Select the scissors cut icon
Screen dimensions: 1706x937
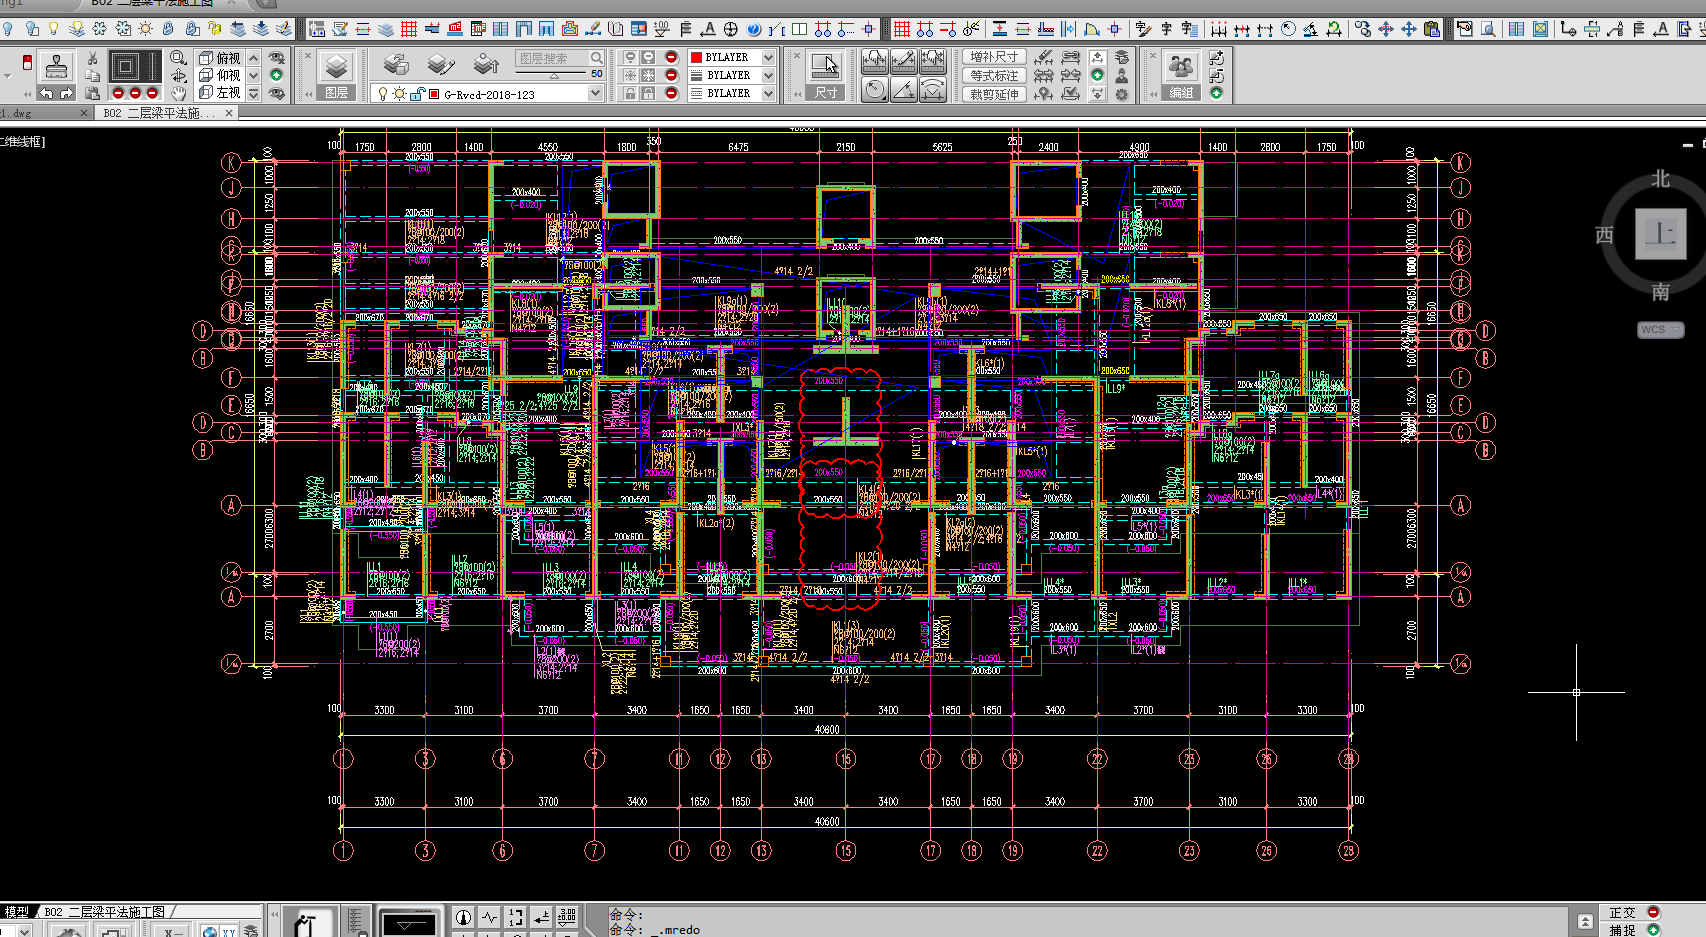(x=92, y=58)
